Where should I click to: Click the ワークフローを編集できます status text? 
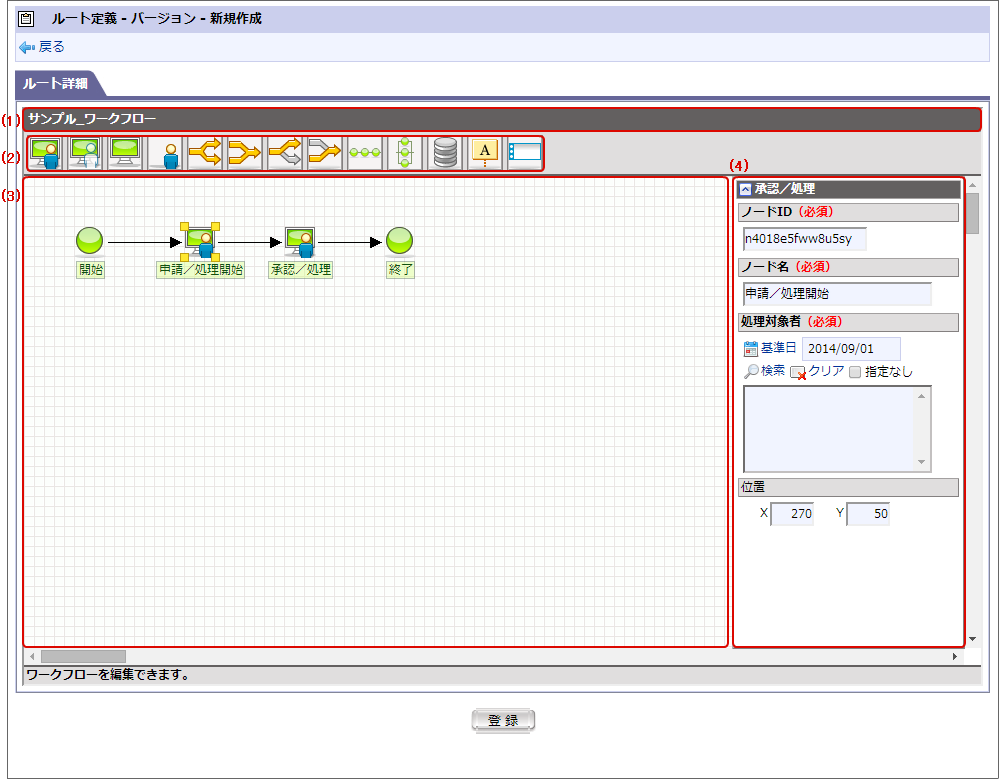(x=108, y=675)
